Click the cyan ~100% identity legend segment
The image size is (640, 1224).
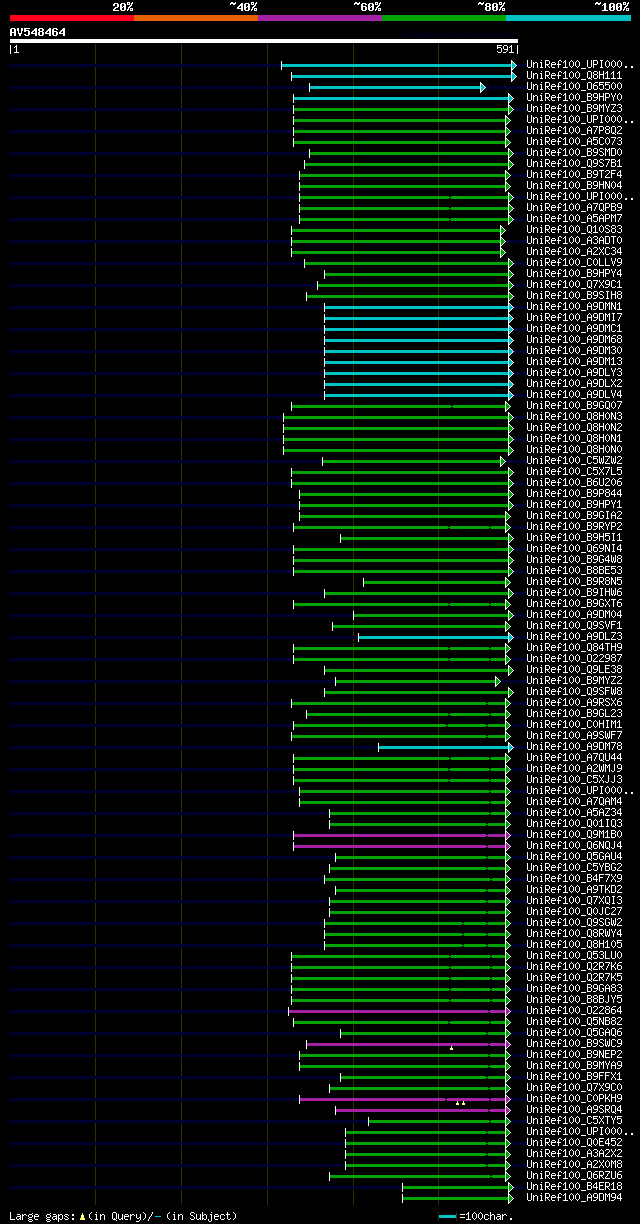pyautogui.click(x=568, y=18)
